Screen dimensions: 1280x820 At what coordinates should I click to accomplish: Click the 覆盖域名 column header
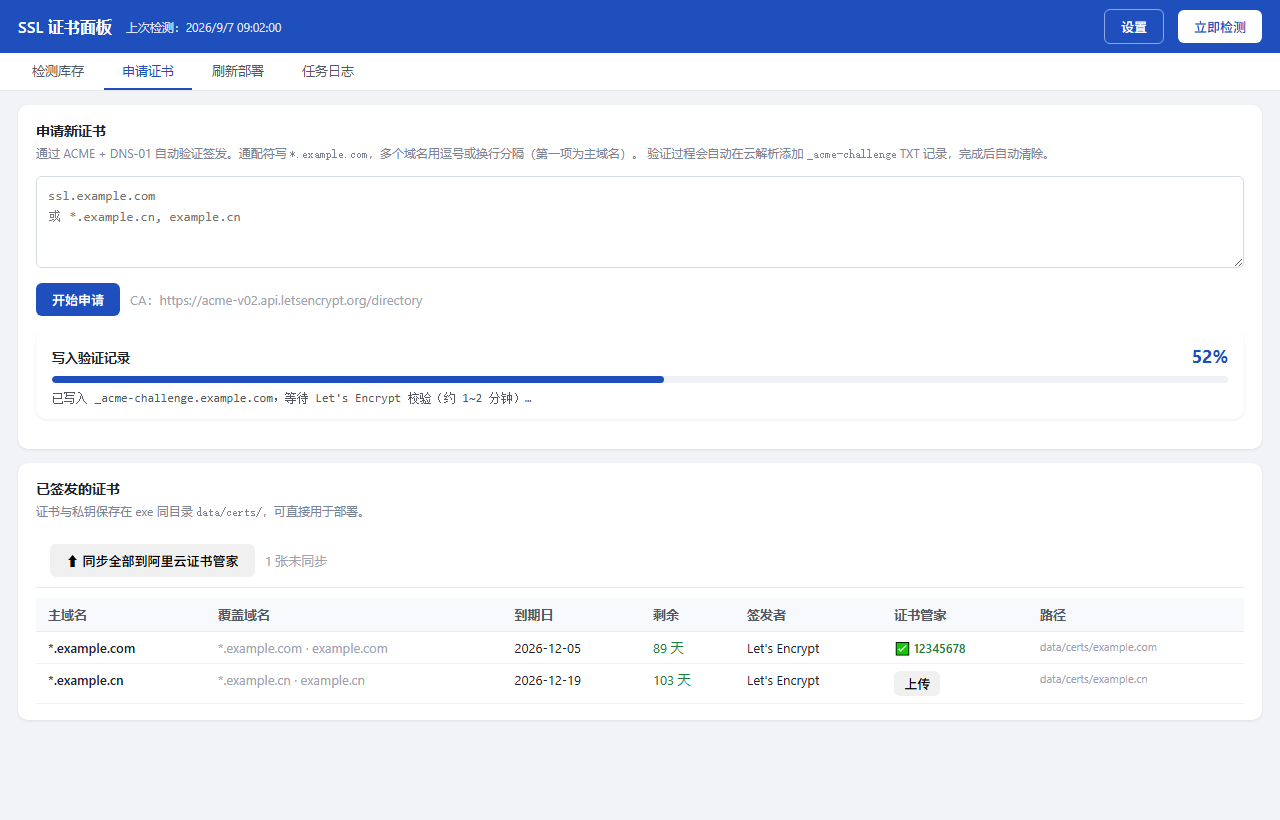coord(244,615)
